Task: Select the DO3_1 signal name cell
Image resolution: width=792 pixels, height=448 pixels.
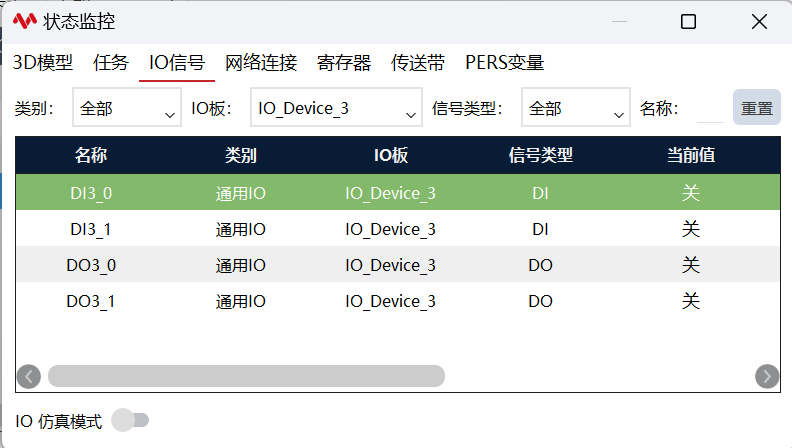Action: pos(91,302)
